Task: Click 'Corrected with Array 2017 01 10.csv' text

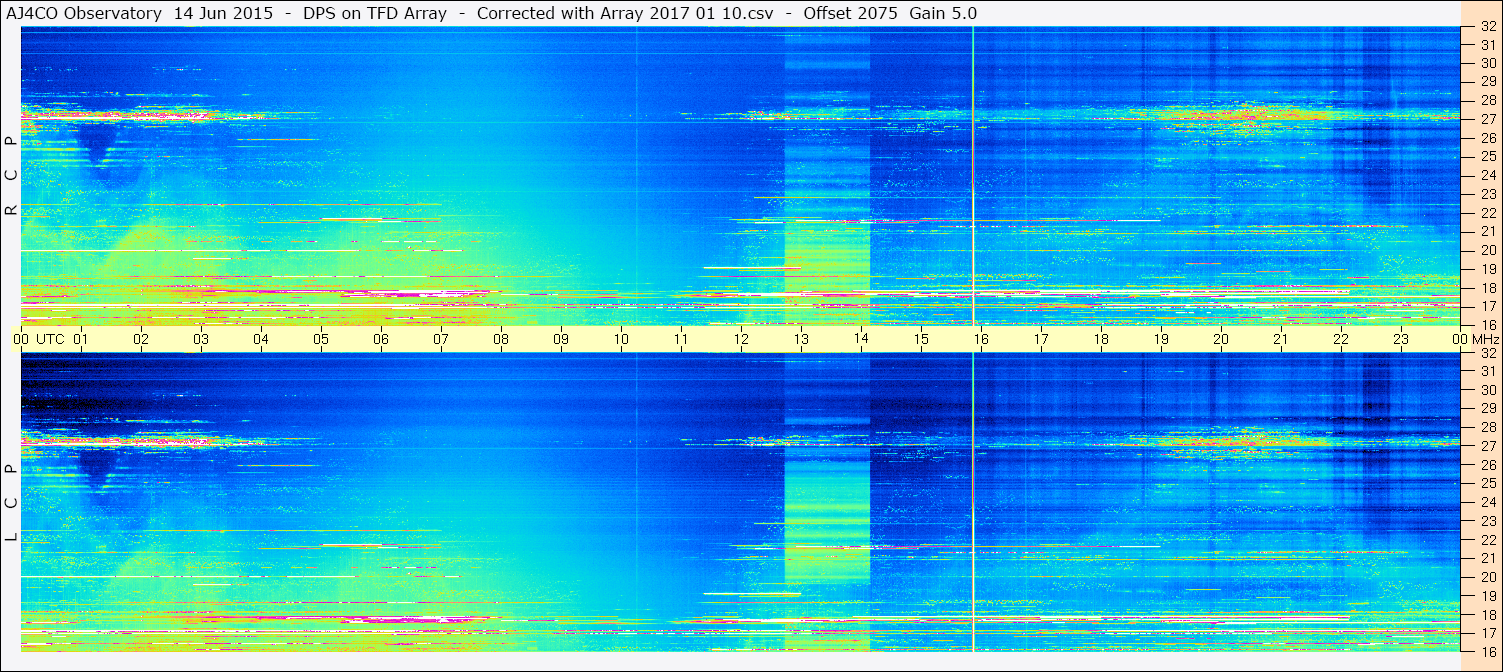Action: 630,13
